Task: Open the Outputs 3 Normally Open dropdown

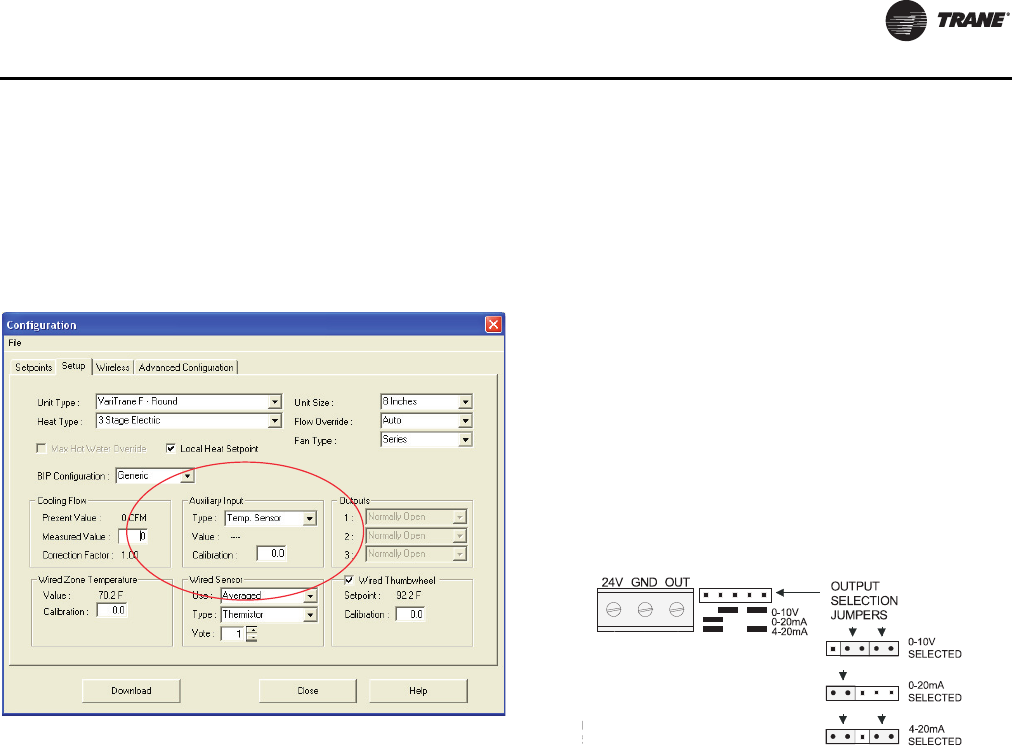Action: [459, 554]
